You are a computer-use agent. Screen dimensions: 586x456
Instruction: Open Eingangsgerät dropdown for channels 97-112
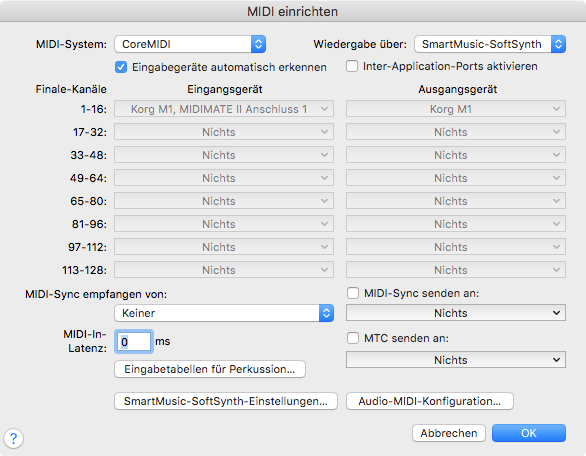click(224, 247)
